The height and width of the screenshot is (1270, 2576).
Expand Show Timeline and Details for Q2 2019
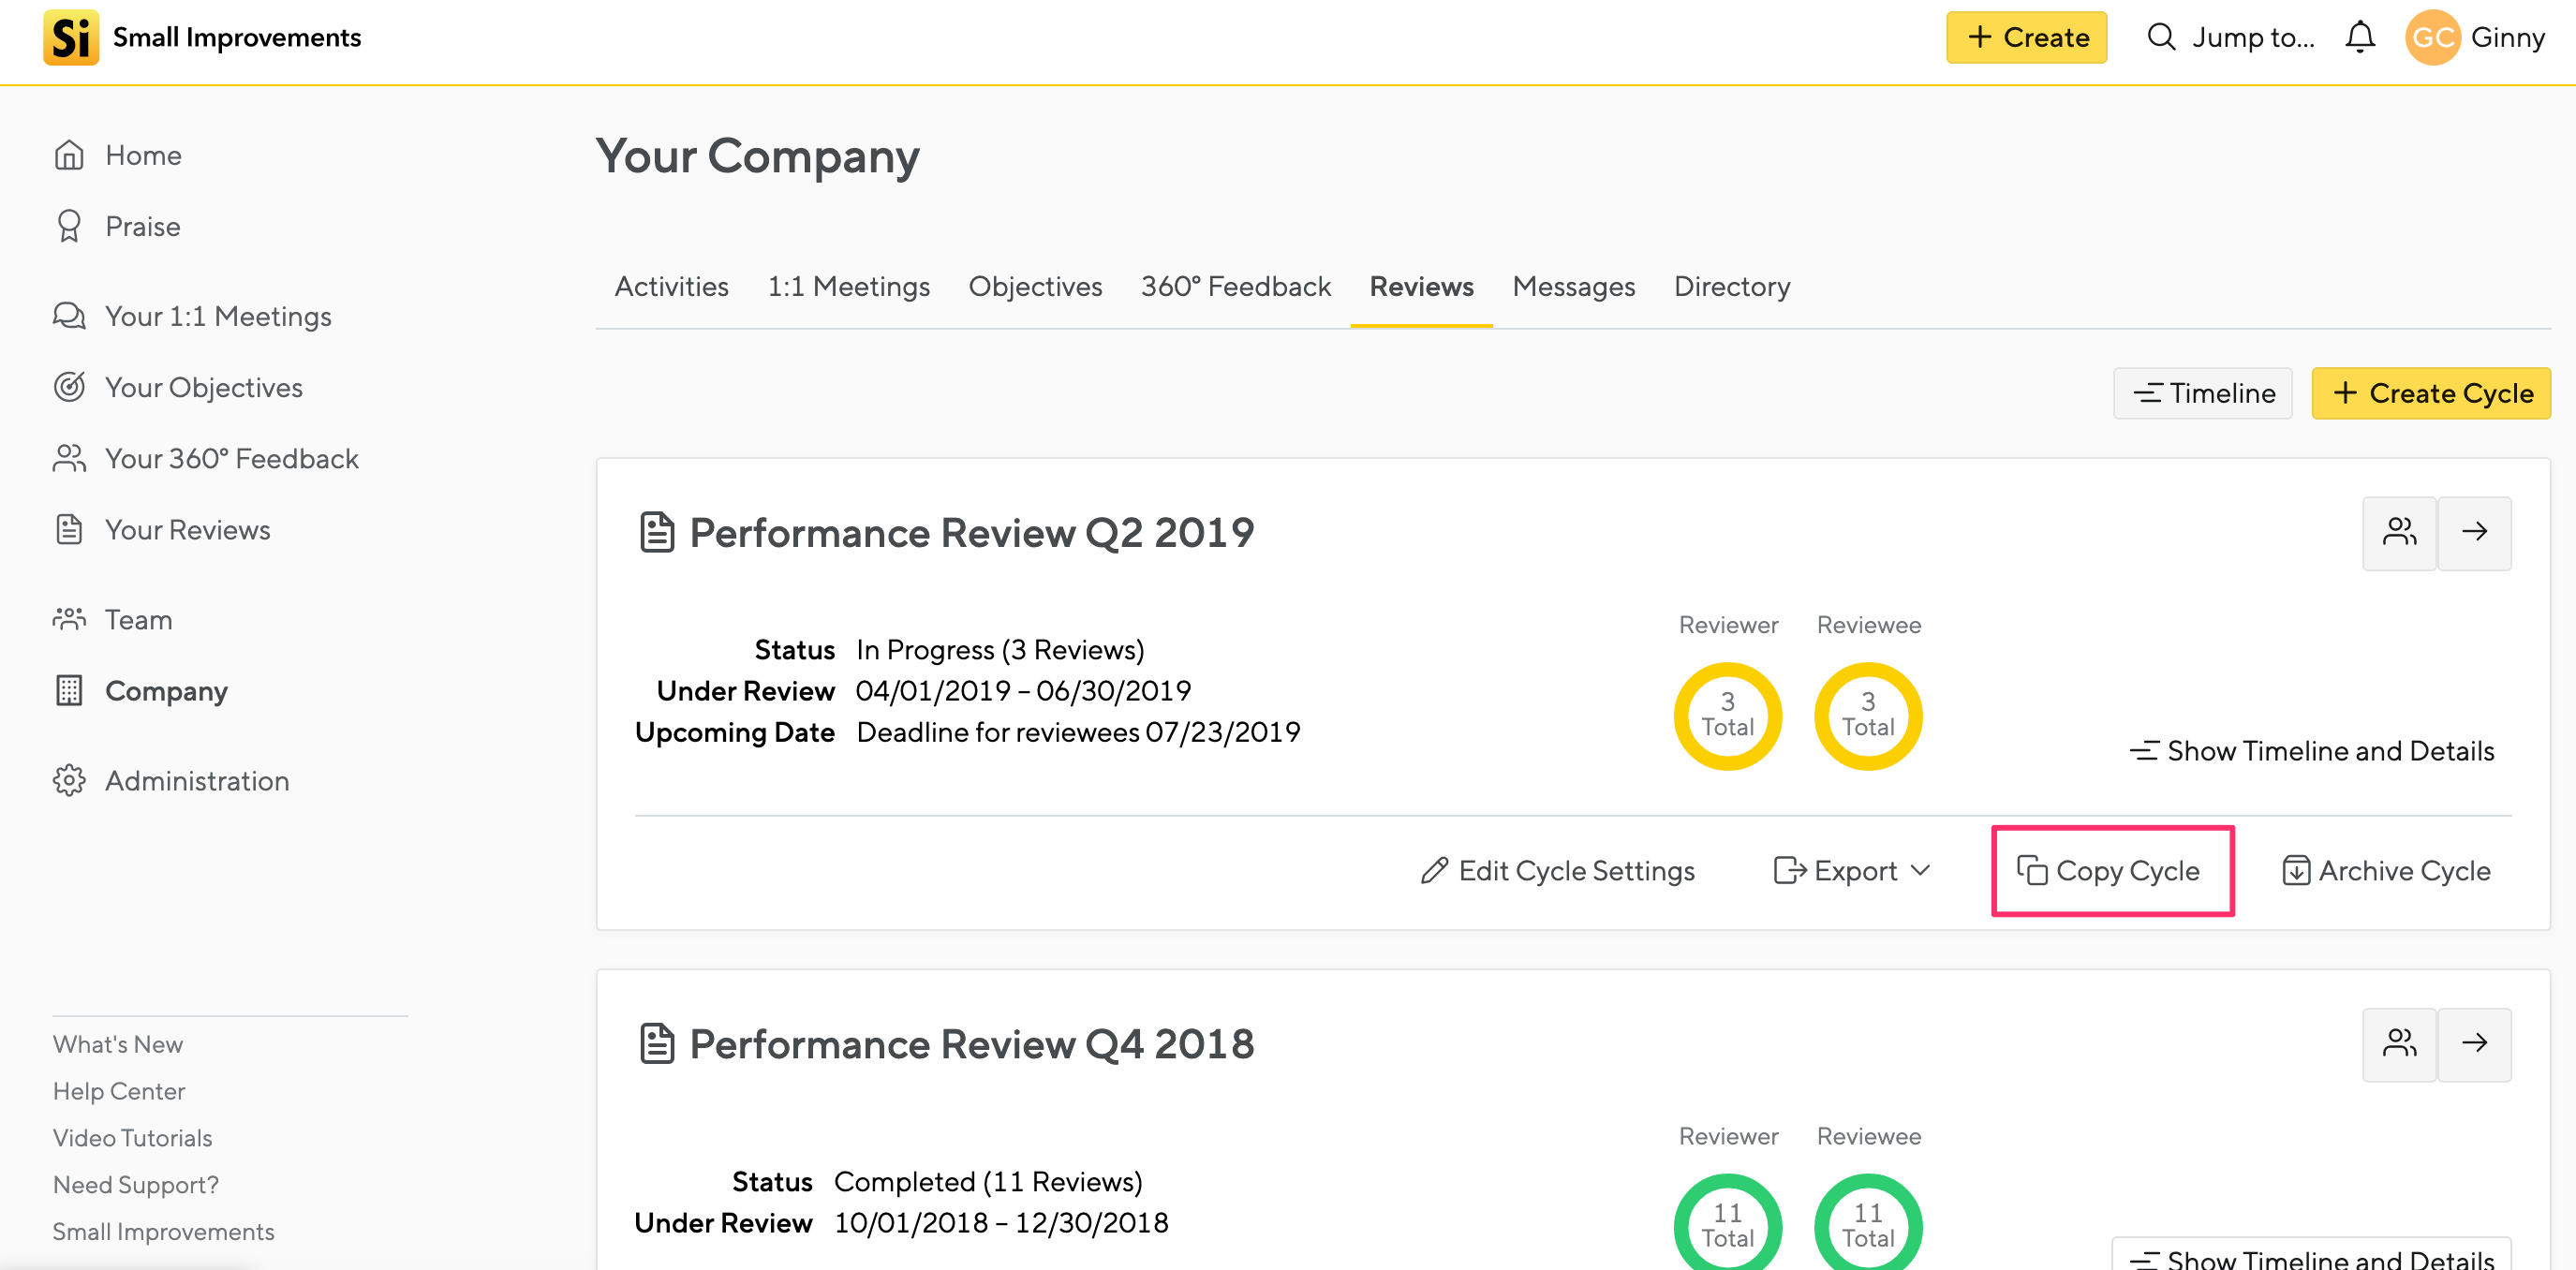click(2312, 750)
